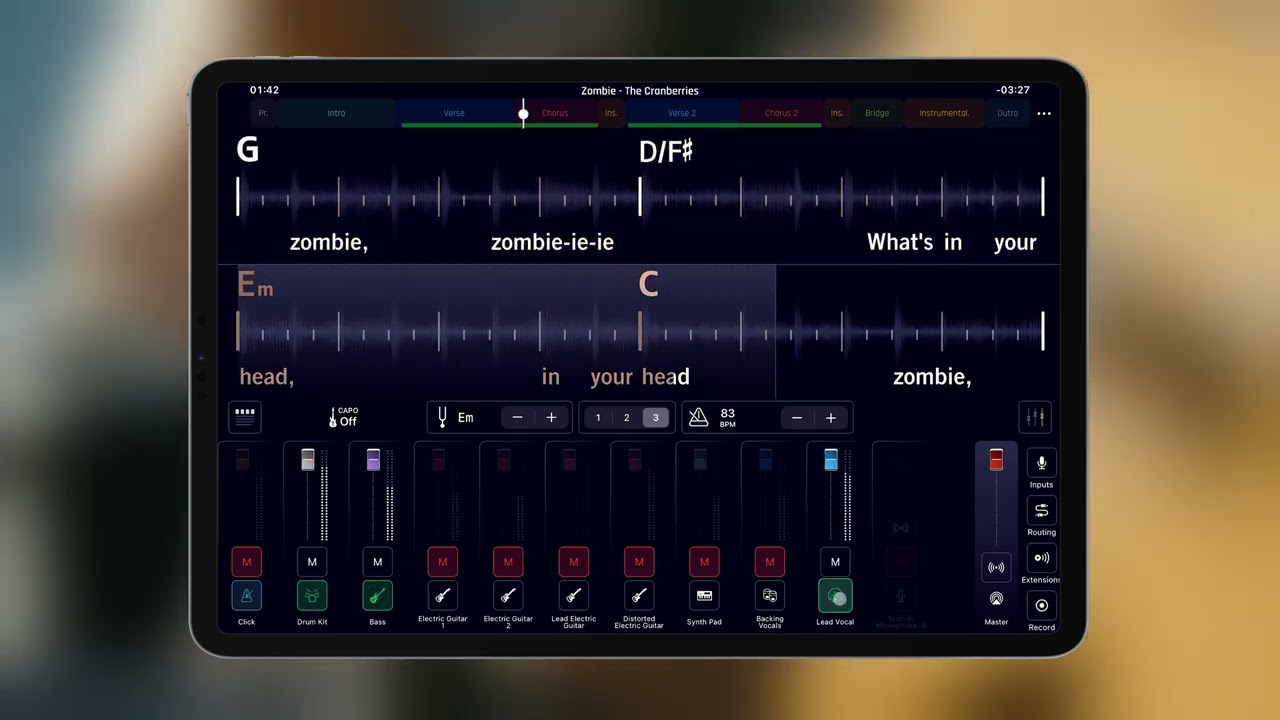
Task: Unmute the Distorted Electric Guitar track
Action: coord(639,562)
